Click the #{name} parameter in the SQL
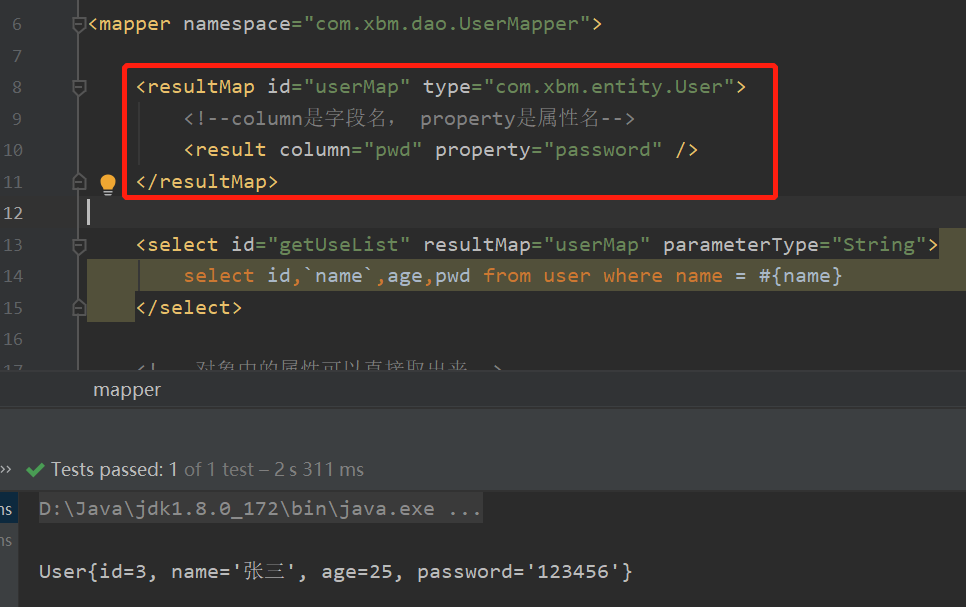The width and height of the screenshot is (966, 607). click(x=800, y=275)
